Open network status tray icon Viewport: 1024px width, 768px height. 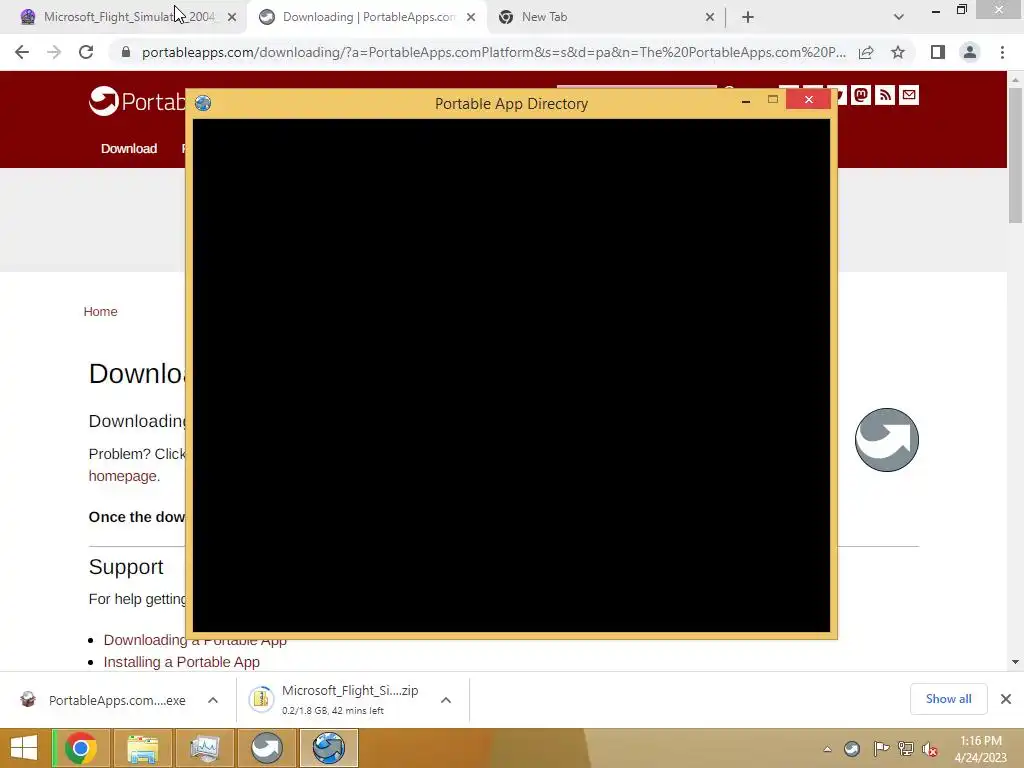pos(905,749)
